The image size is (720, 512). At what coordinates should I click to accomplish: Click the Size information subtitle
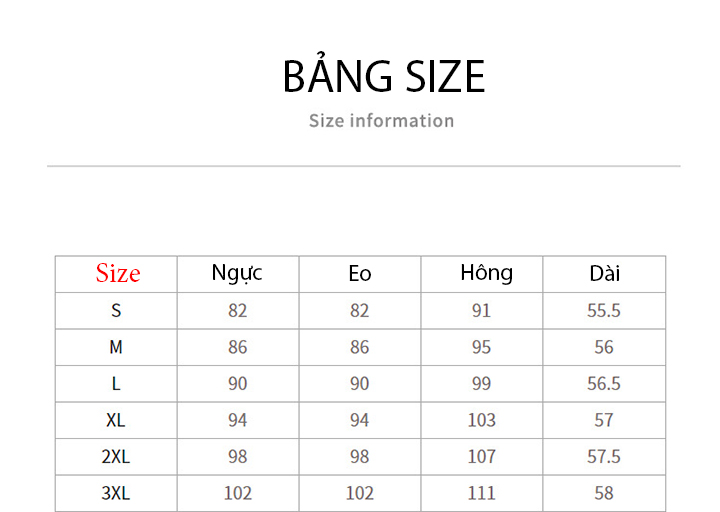382,121
